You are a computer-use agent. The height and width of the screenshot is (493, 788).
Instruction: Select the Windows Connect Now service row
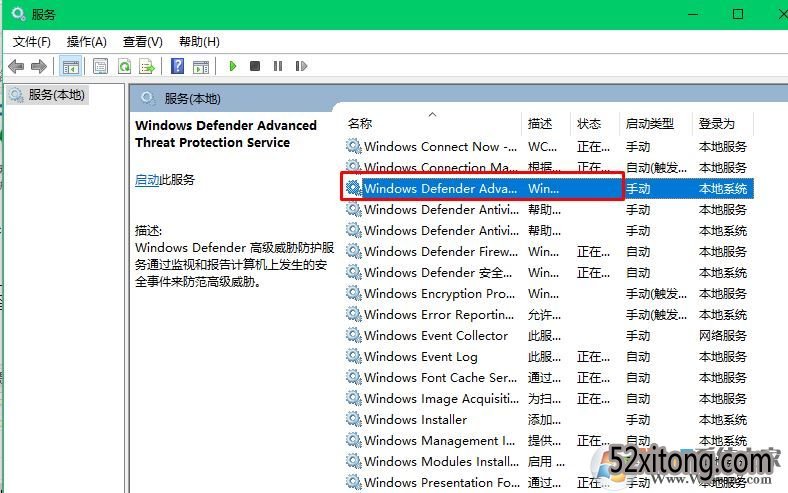[x=549, y=147]
